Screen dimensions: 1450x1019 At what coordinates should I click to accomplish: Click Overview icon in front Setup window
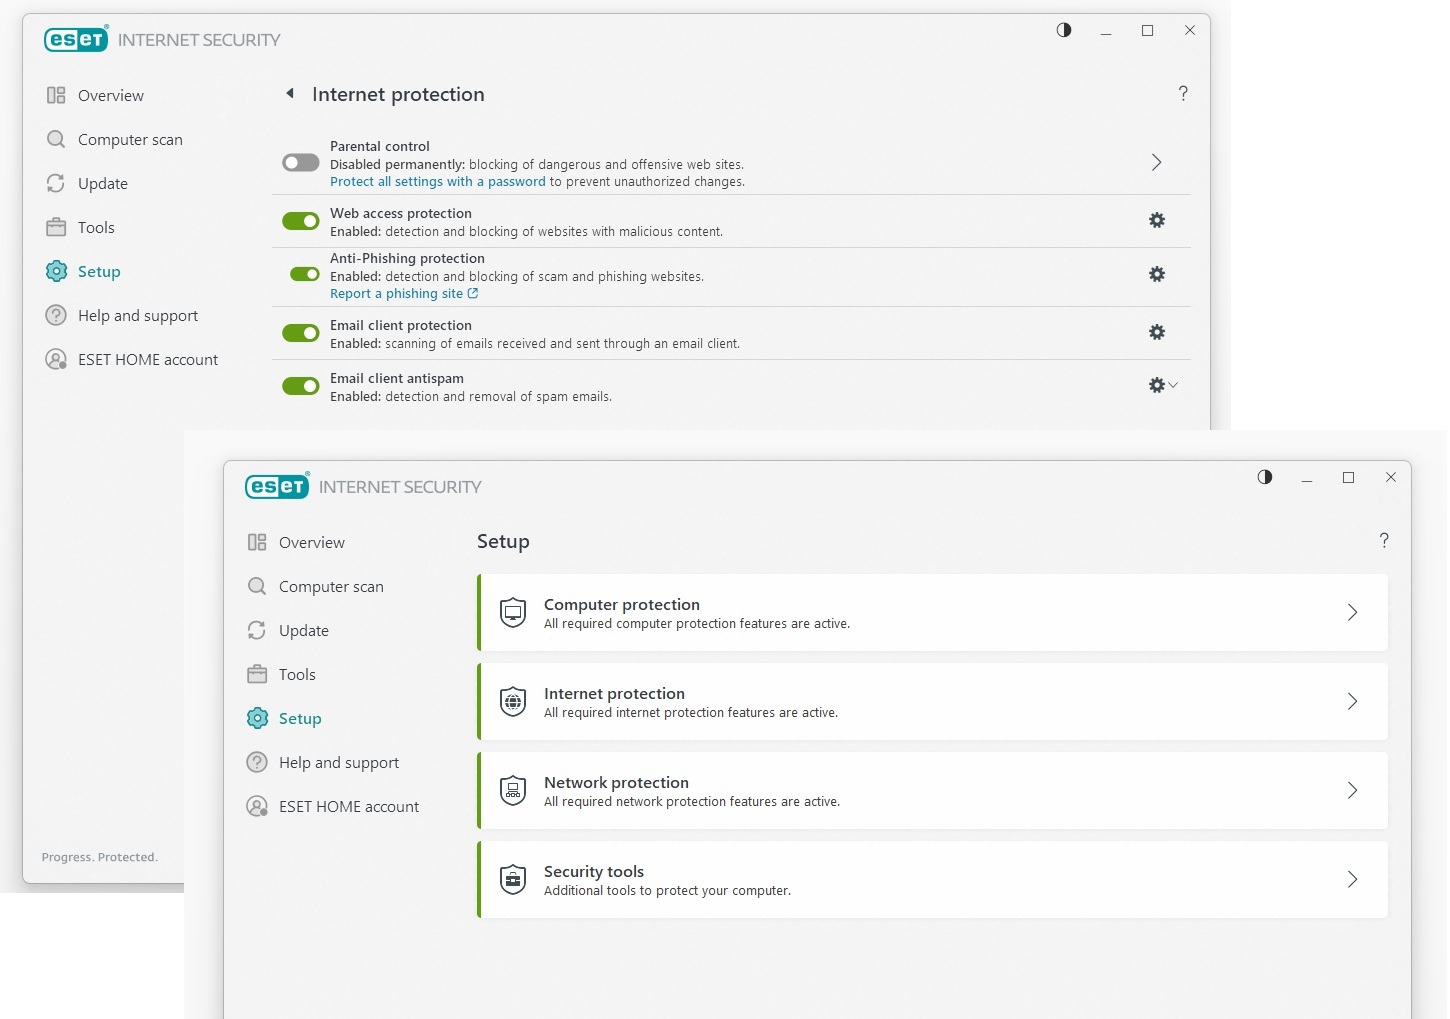point(257,543)
